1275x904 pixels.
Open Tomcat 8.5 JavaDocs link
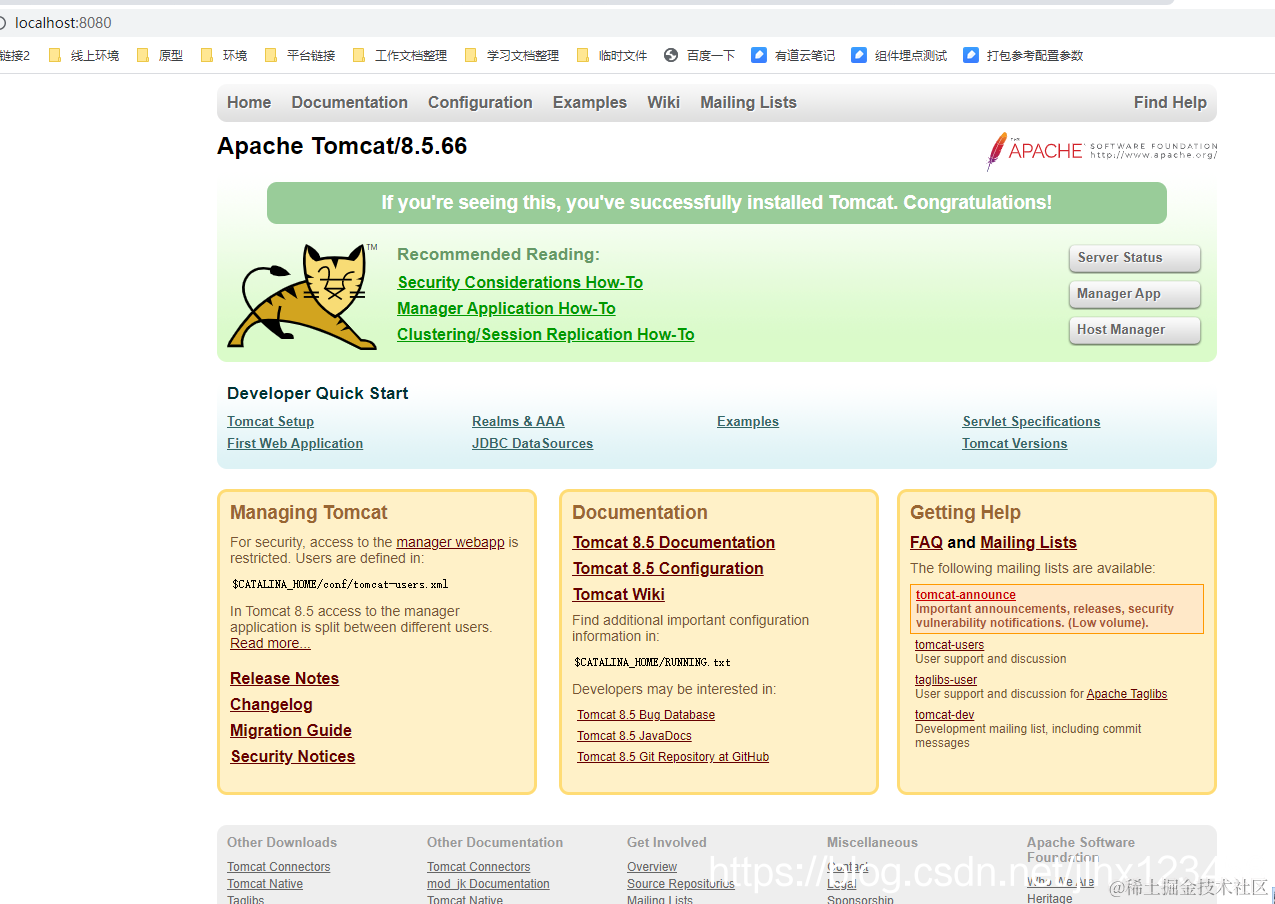[x=634, y=736]
